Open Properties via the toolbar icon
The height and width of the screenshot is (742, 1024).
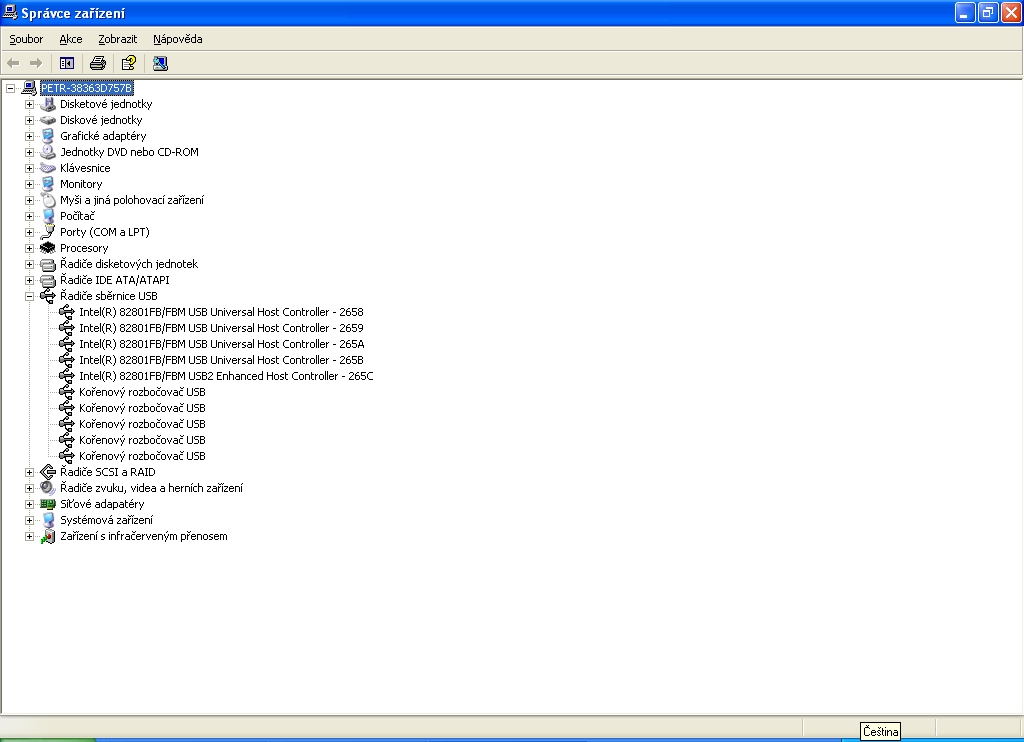pos(129,63)
